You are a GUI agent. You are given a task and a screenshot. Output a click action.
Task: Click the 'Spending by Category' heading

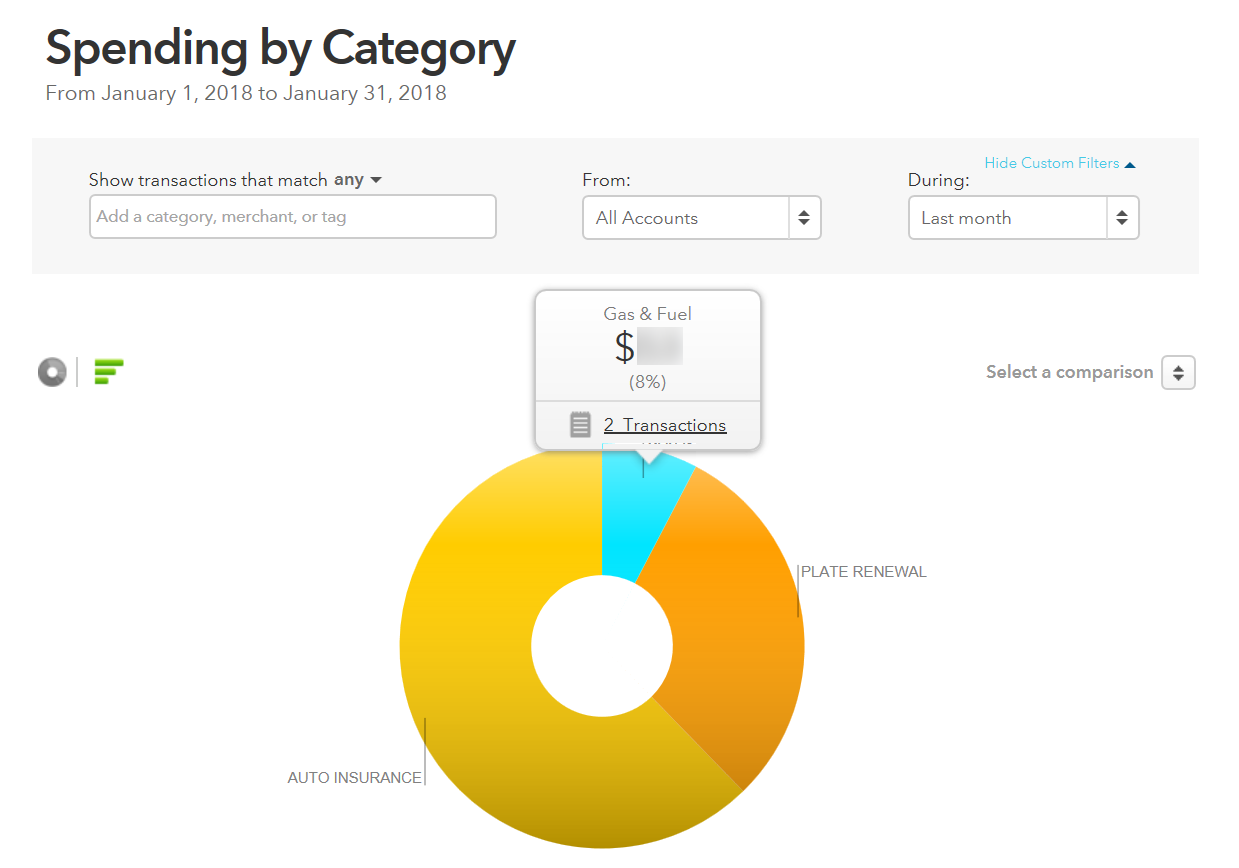coord(281,47)
